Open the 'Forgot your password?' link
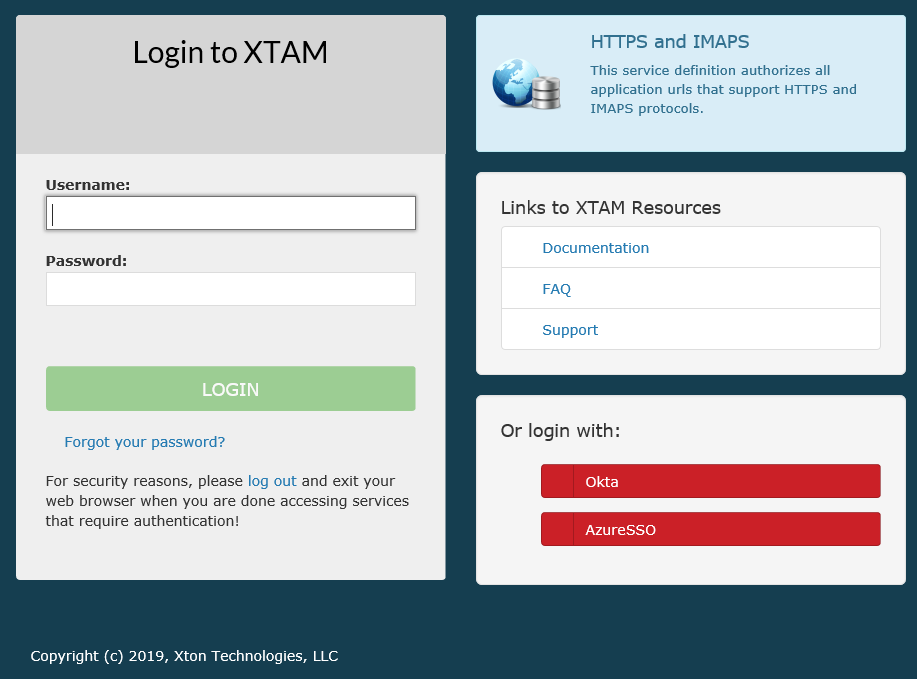 tap(144, 442)
